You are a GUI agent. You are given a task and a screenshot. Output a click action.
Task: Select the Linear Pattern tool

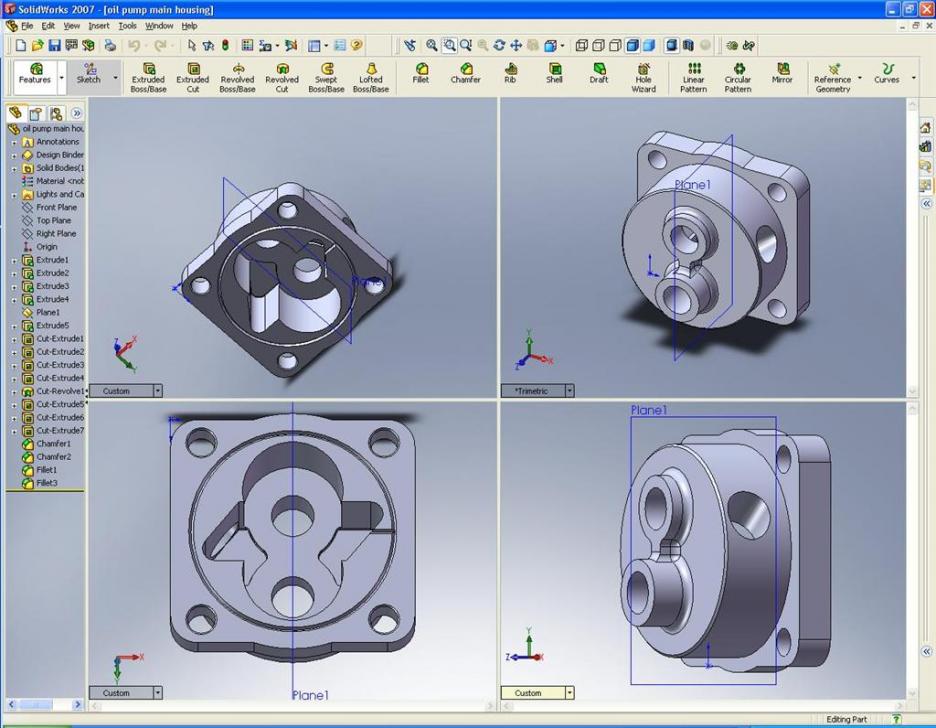(x=693, y=78)
